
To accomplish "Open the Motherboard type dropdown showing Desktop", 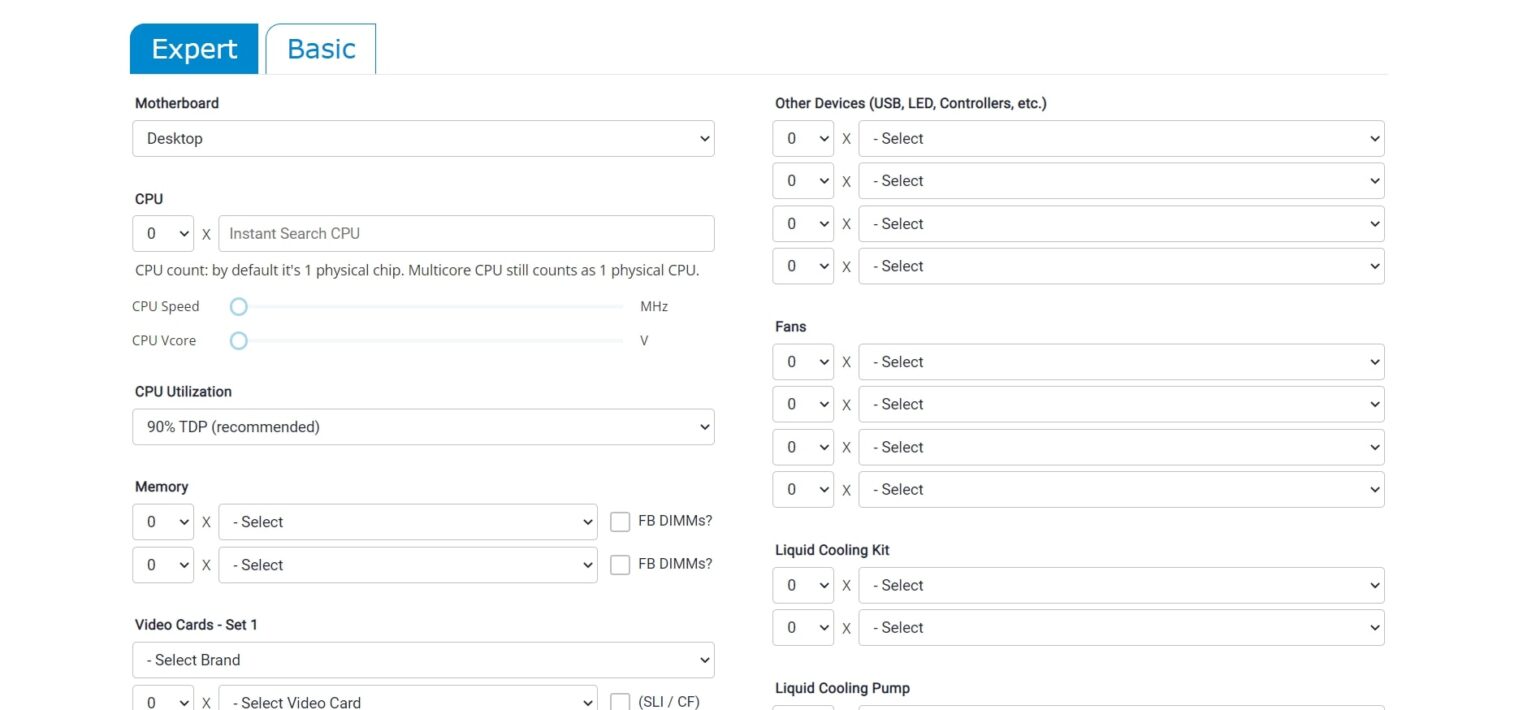I will pyautogui.click(x=423, y=138).
